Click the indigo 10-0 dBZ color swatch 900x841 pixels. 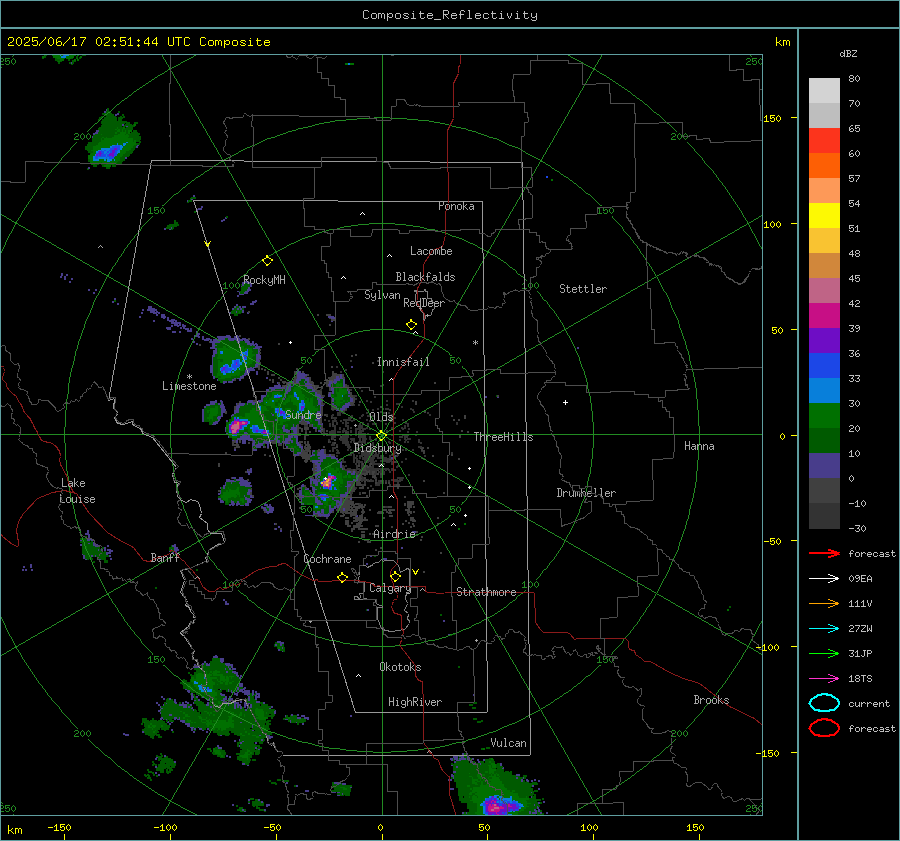(824, 466)
